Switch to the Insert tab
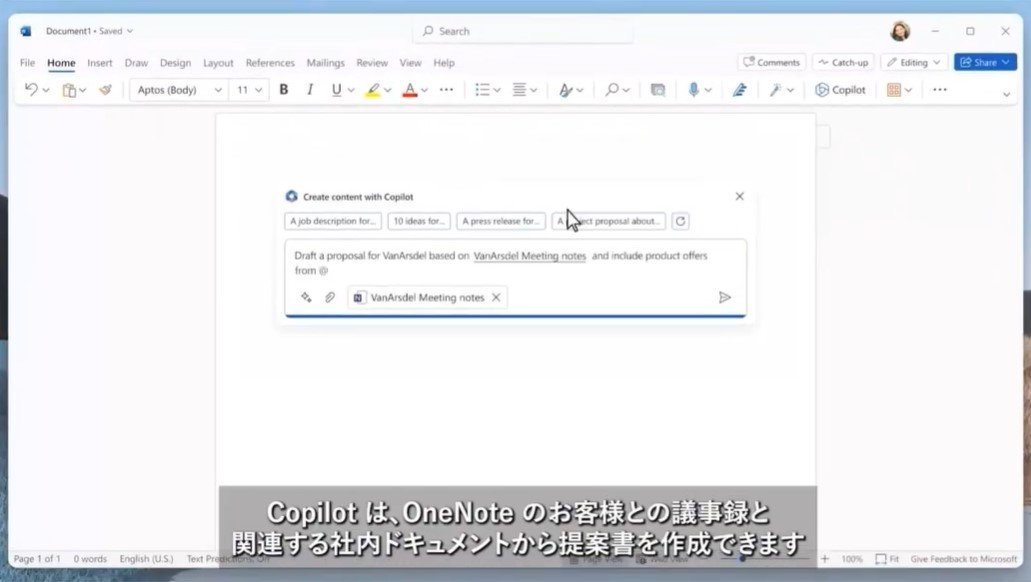The width and height of the screenshot is (1031, 582). click(x=100, y=62)
